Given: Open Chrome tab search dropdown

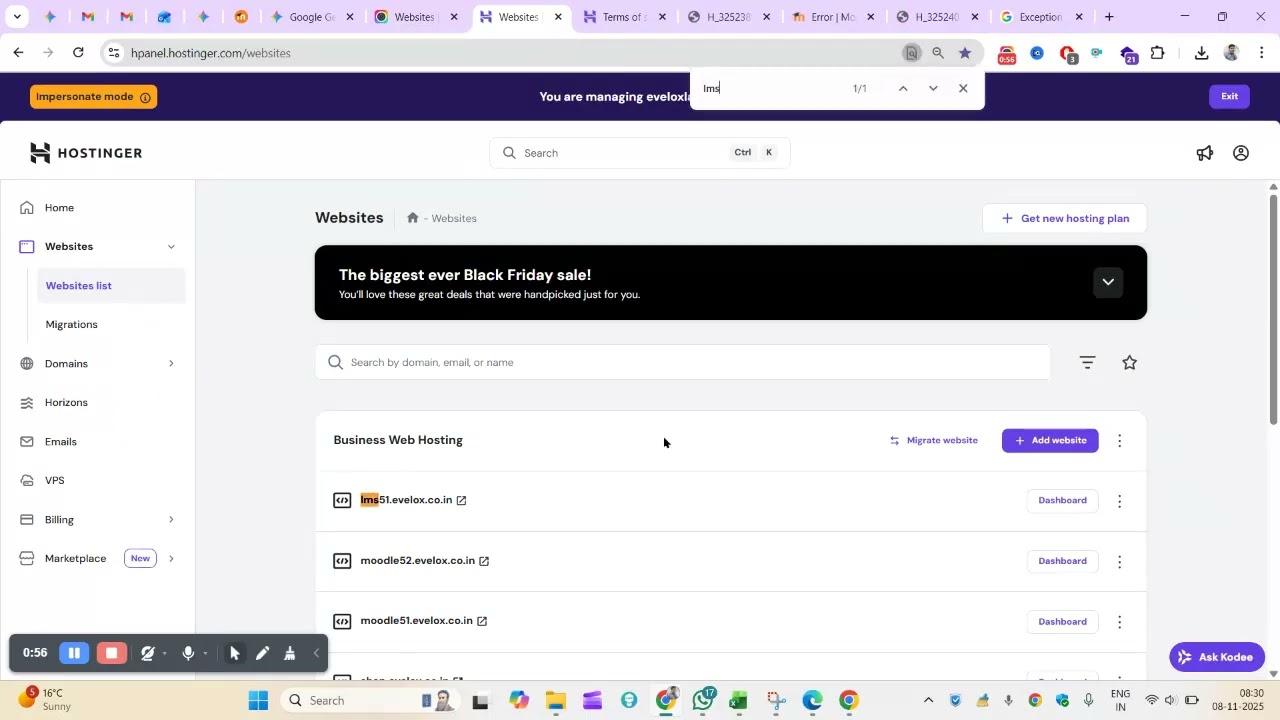Looking at the screenshot, I should 17,17.
